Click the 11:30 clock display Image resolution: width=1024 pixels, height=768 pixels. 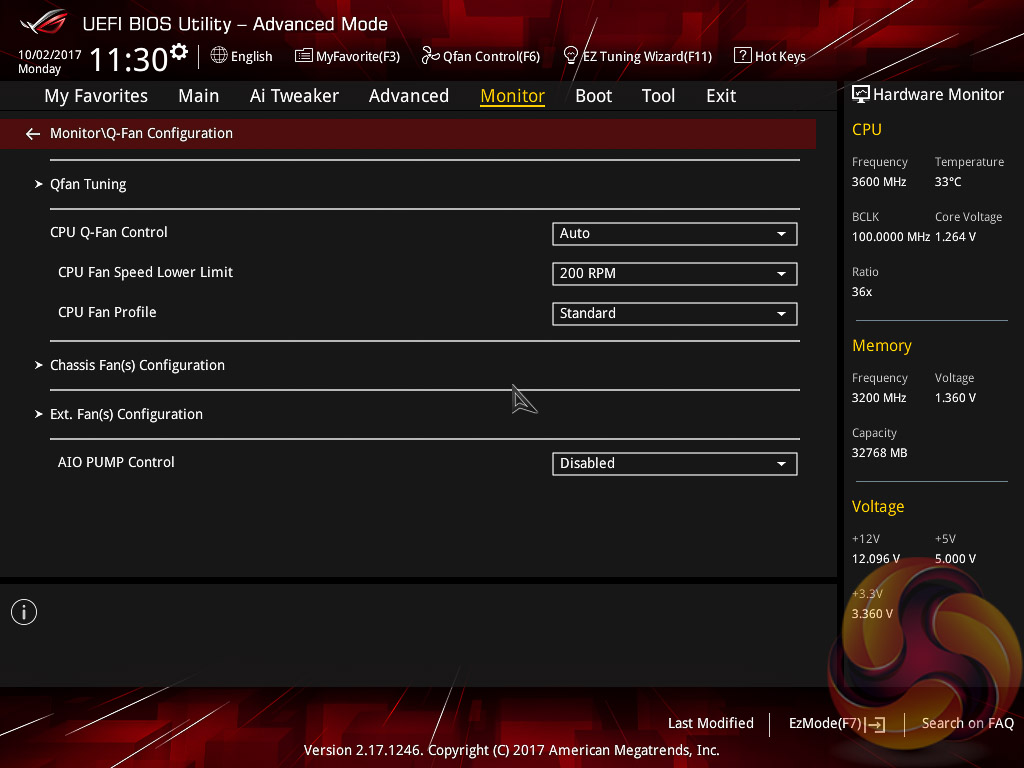point(129,59)
